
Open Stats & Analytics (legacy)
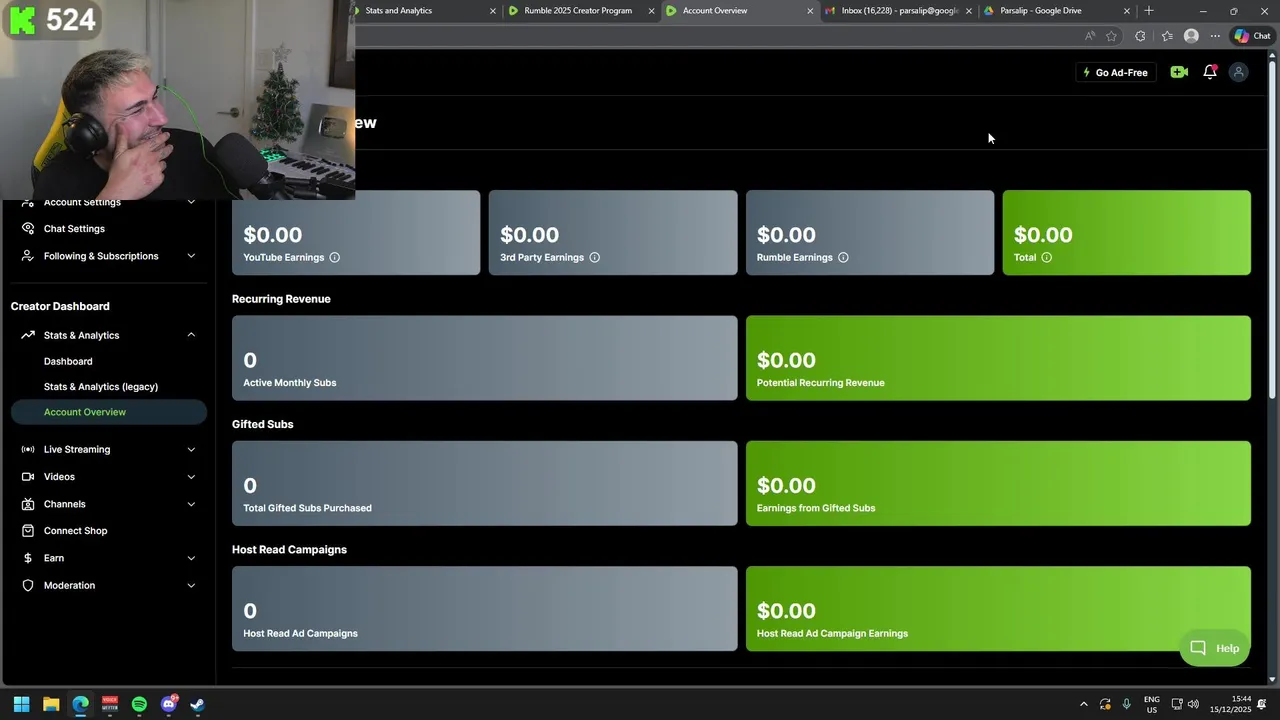coord(101,387)
